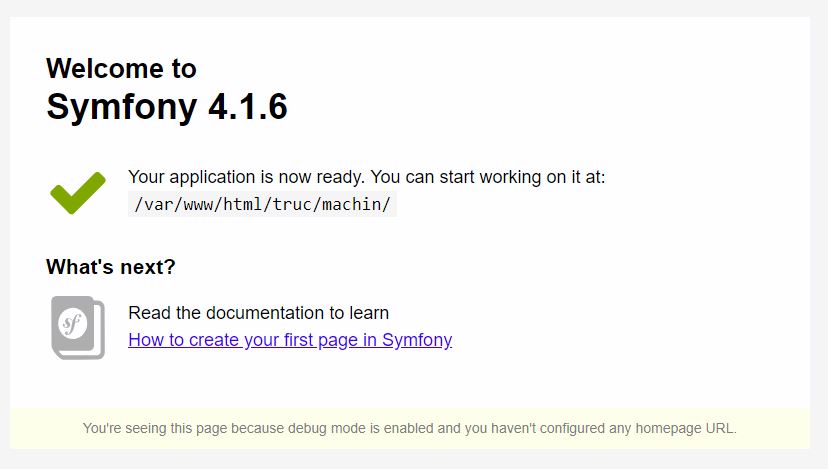
Task: Open 'How to create your first page in Symfony'
Action: click(x=290, y=340)
